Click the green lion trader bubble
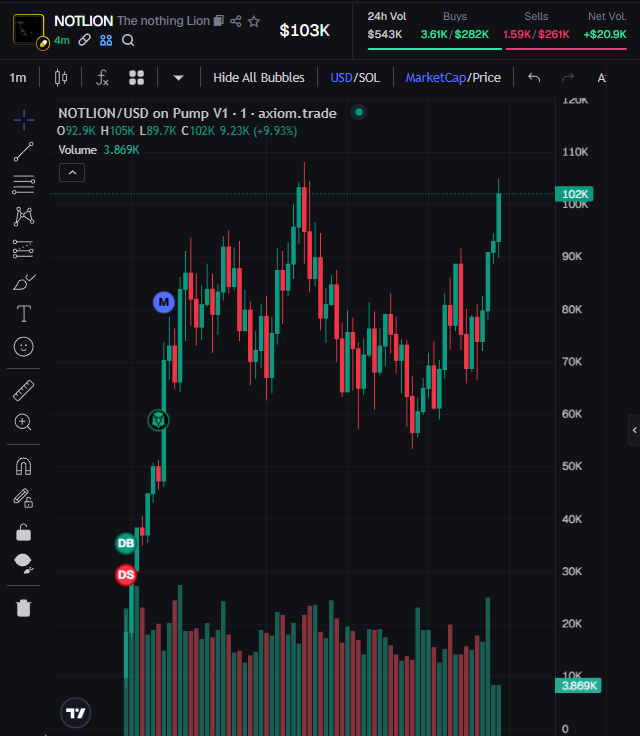This screenshot has height=736, width=640. coord(159,420)
